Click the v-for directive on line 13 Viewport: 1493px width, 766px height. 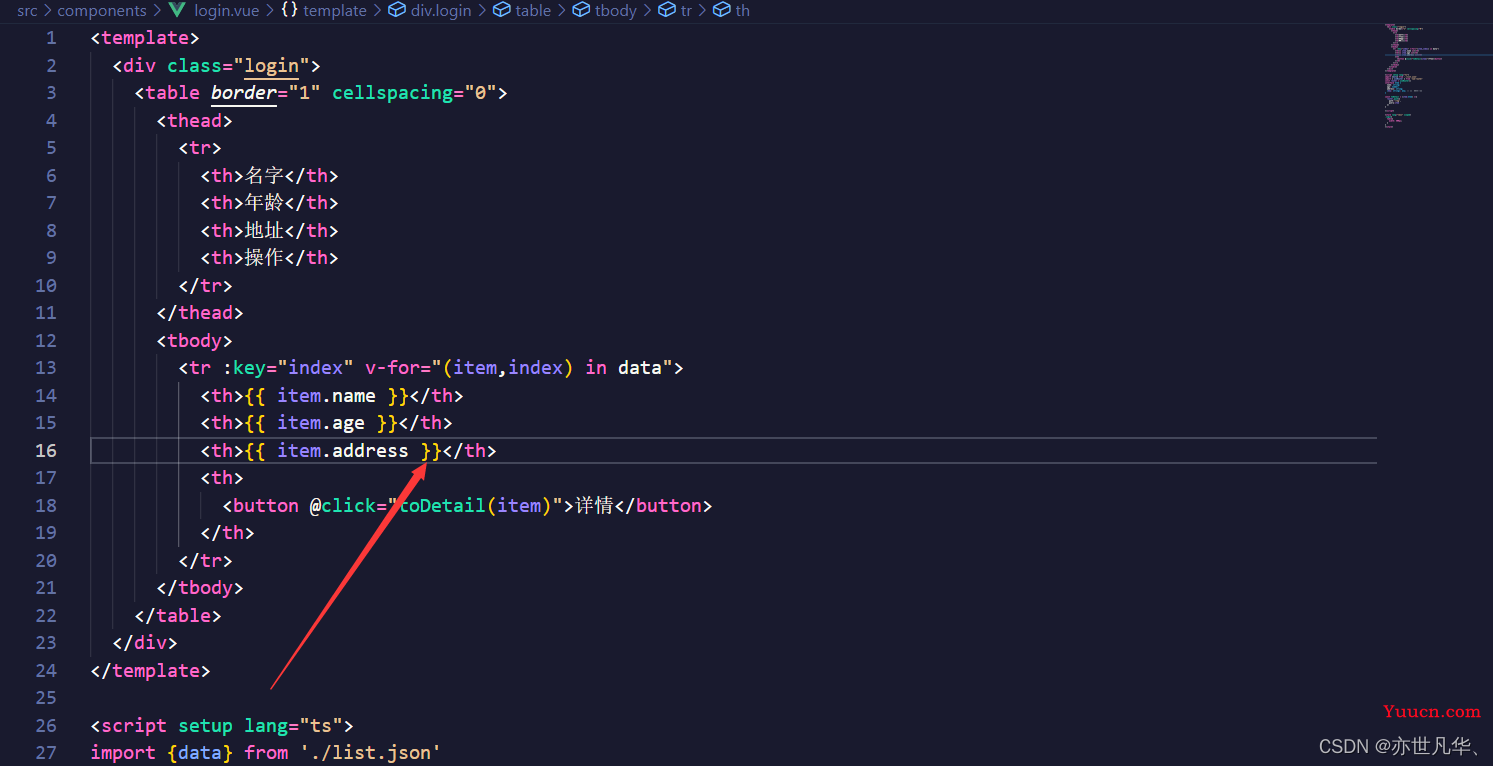pos(398,368)
